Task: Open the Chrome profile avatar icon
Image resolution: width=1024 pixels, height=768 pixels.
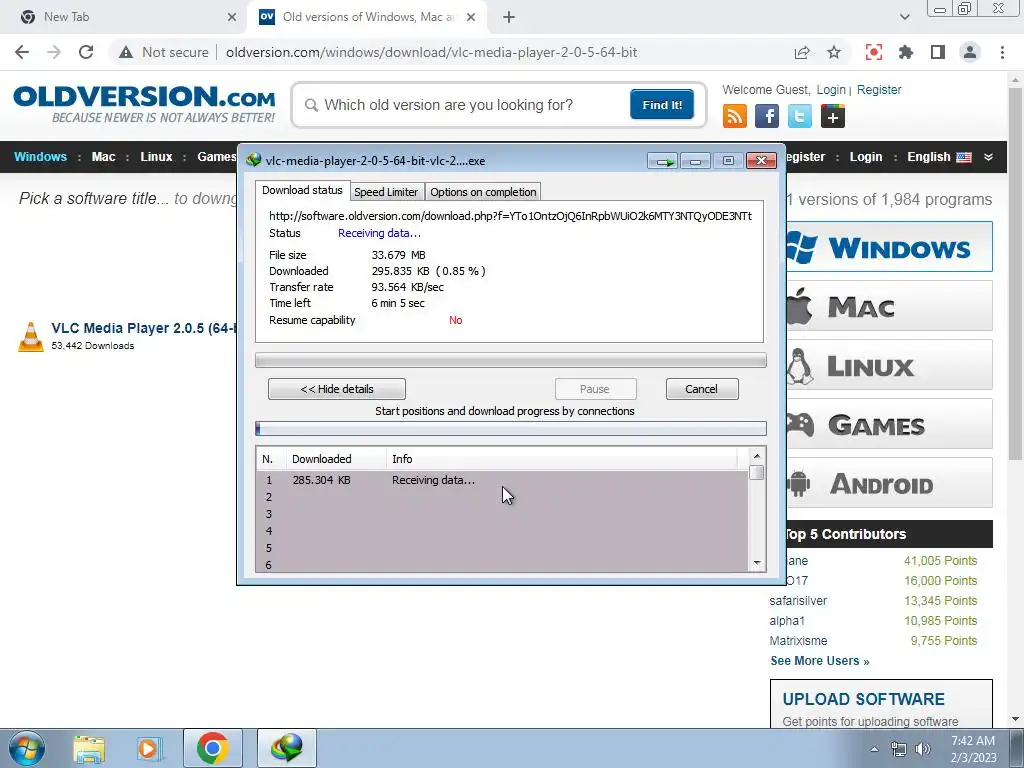Action: tap(970, 52)
